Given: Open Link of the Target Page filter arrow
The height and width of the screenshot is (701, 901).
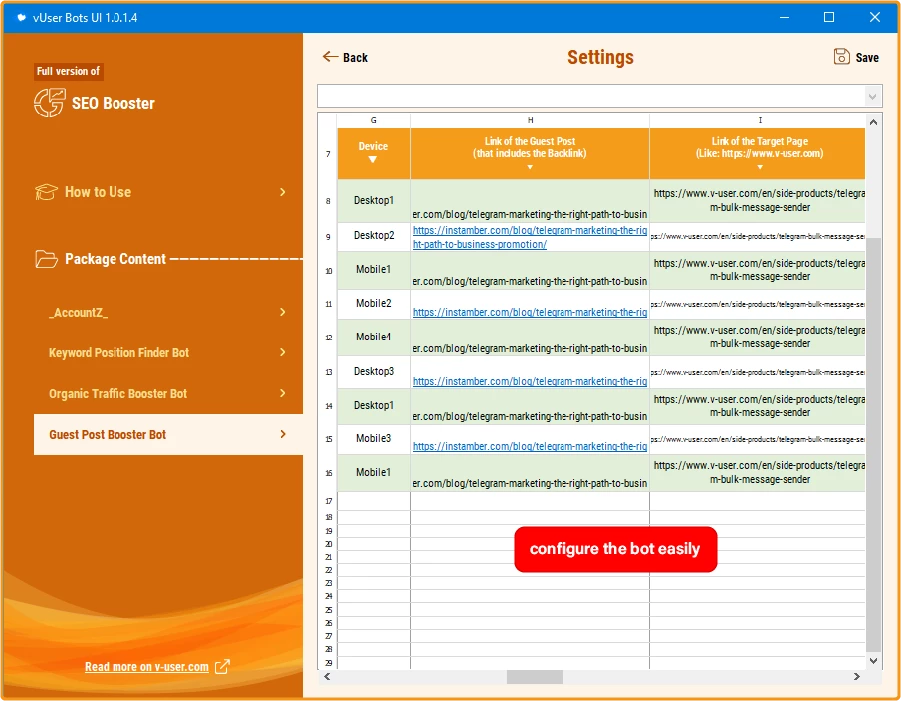Looking at the screenshot, I should (x=760, y=167).
